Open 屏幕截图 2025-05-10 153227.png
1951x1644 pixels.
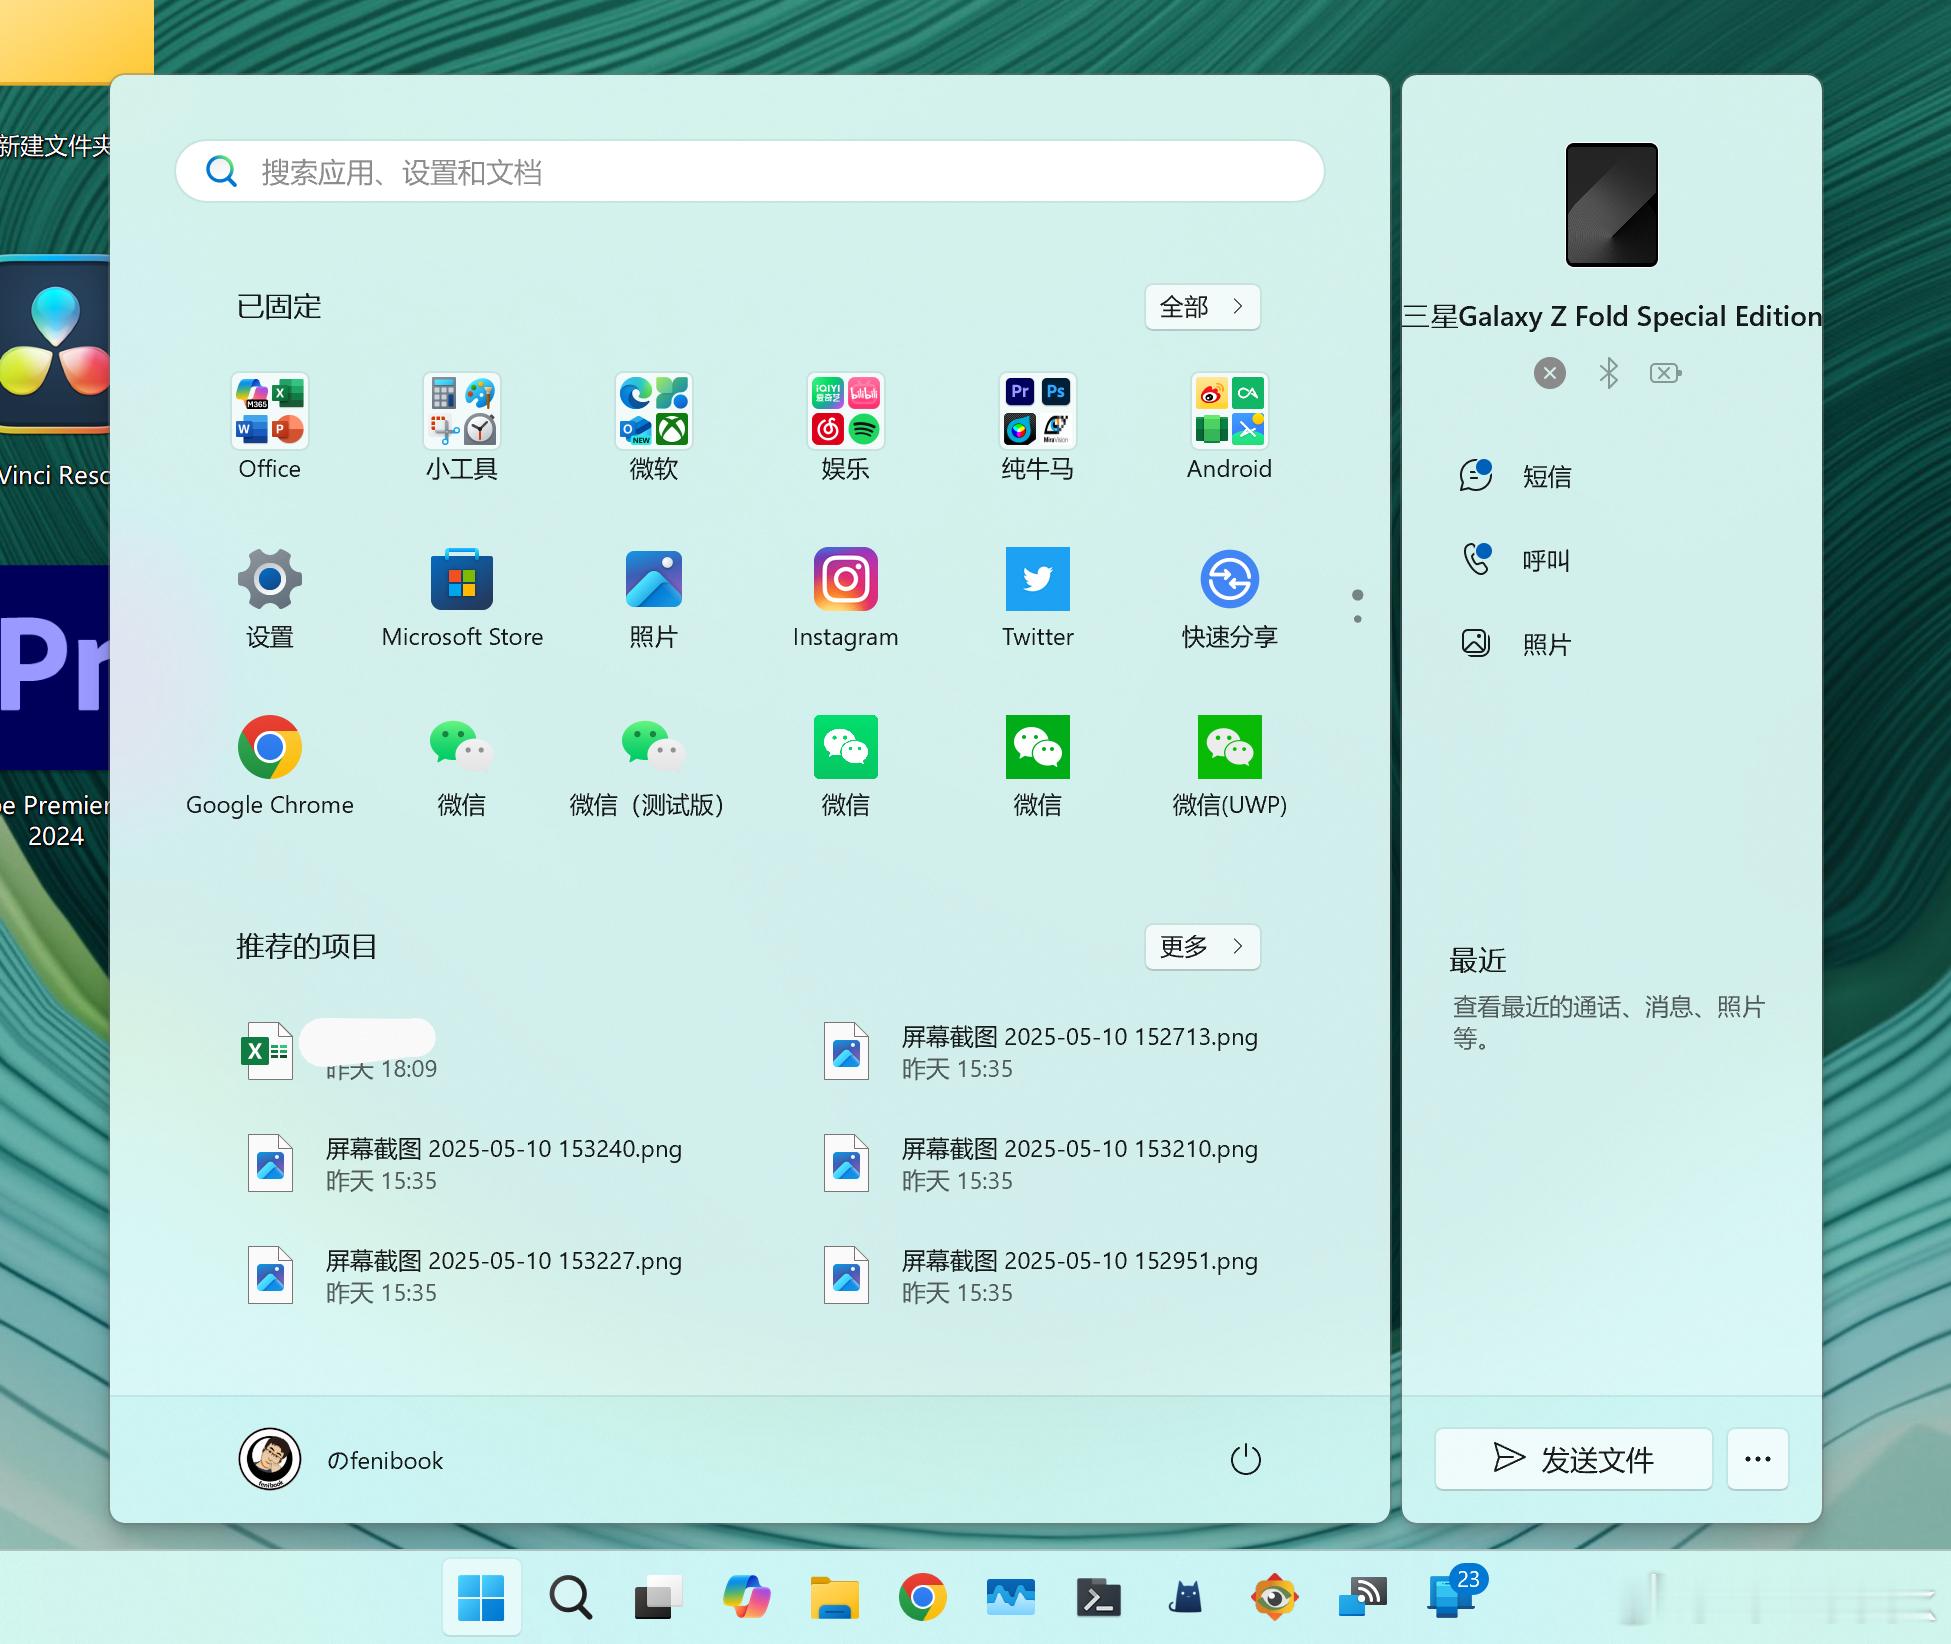[x=464, y=1276]
